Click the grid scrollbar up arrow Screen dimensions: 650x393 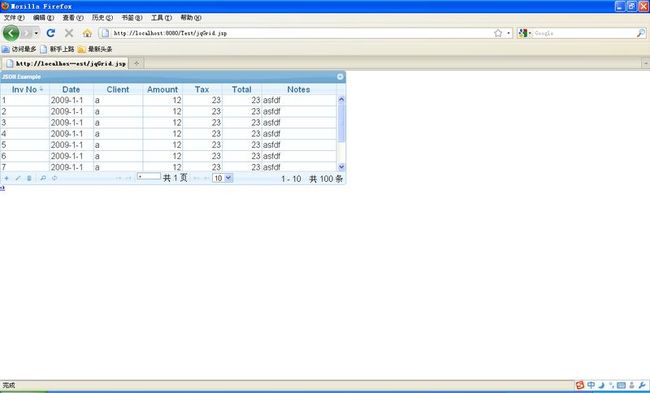341,99
